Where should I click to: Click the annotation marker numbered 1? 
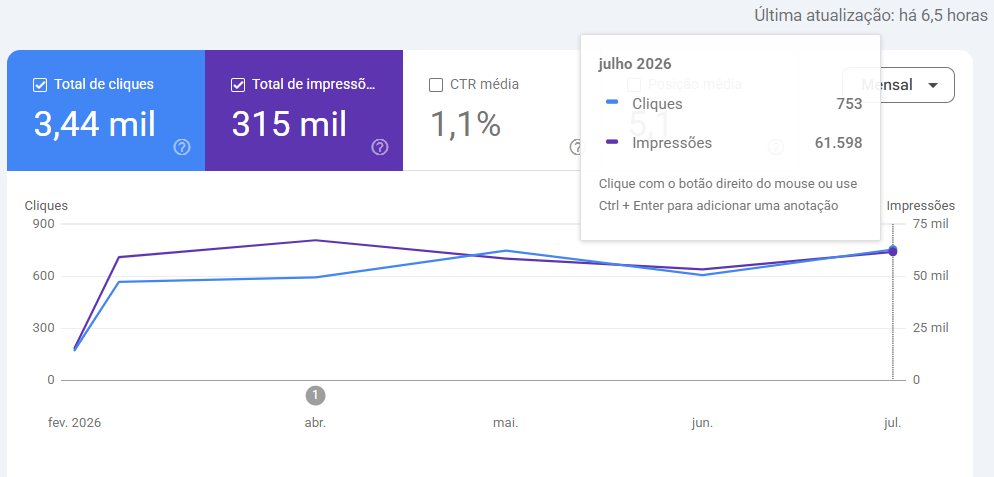tap(315, 396)
